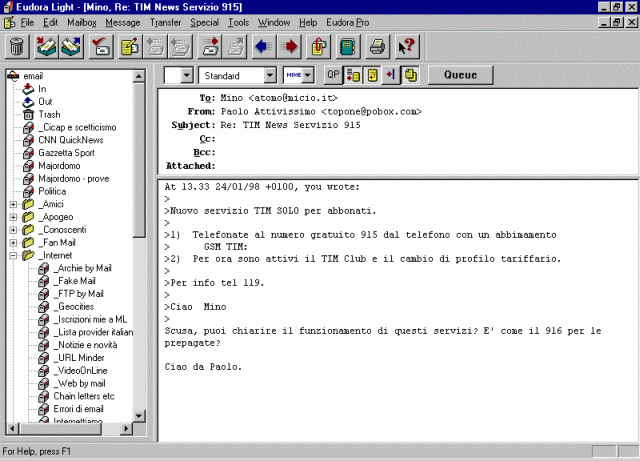Image resolution: width=640 pixels, height=461 pixels.
Task: Open the Eudora Pro menu
Action: [347, 22]
